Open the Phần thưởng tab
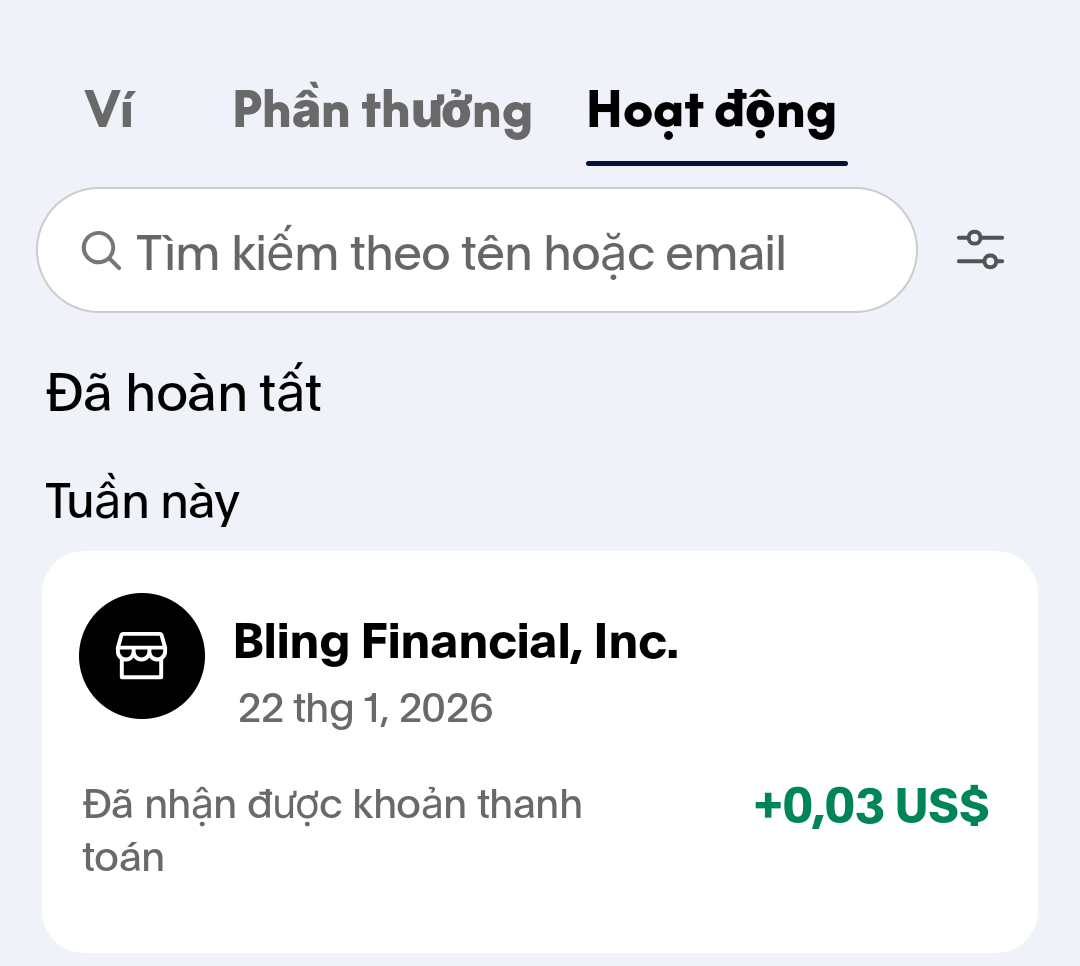Viewport: 1080px width, 966px height. pyautogui.click(x=382, y=111)
